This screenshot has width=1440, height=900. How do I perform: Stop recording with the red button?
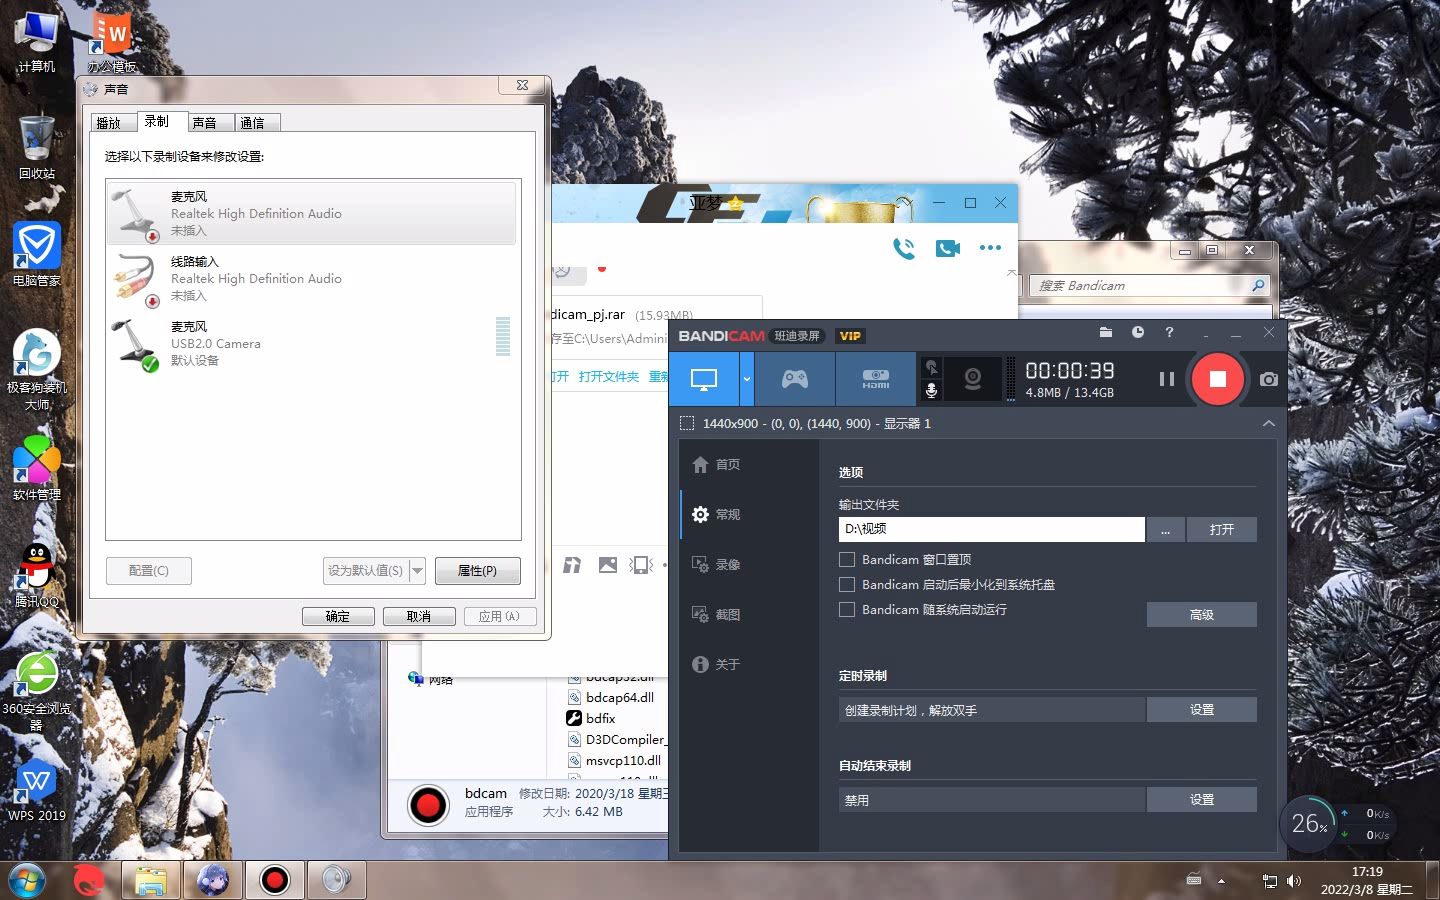1217,379
